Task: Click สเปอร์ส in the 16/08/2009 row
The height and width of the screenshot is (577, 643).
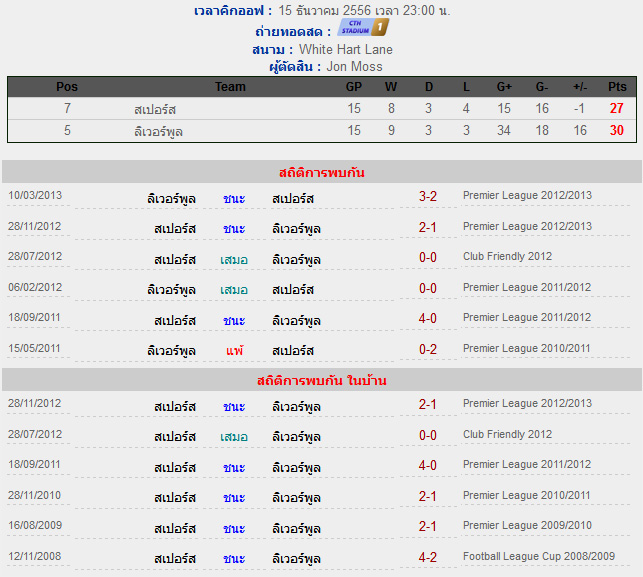Action: coord(175,529)
